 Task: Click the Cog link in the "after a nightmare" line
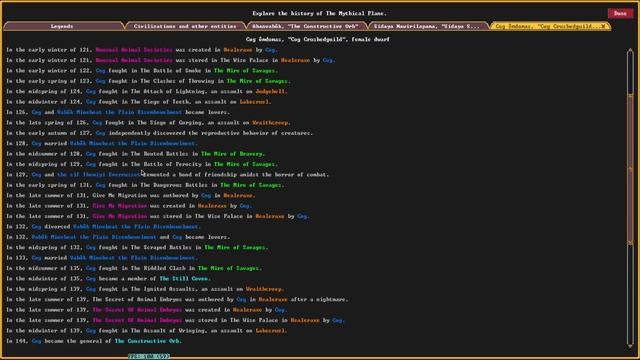coord(241,300)
